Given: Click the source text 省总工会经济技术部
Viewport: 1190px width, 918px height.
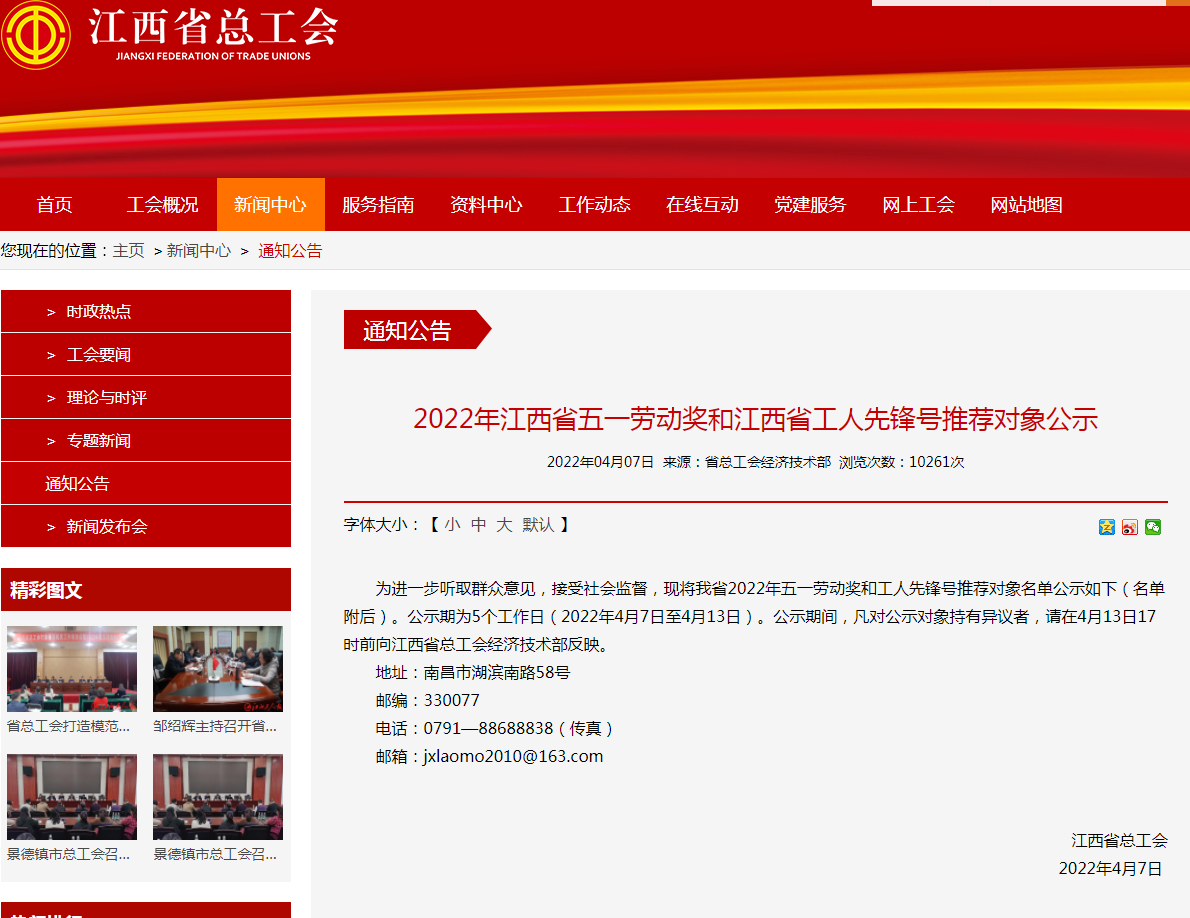Looking at the screenshot, I should click(x=768, y=462).
